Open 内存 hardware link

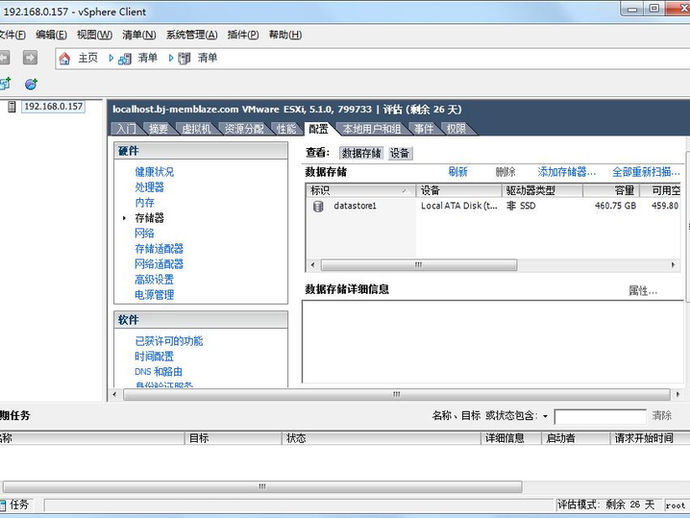145,202
